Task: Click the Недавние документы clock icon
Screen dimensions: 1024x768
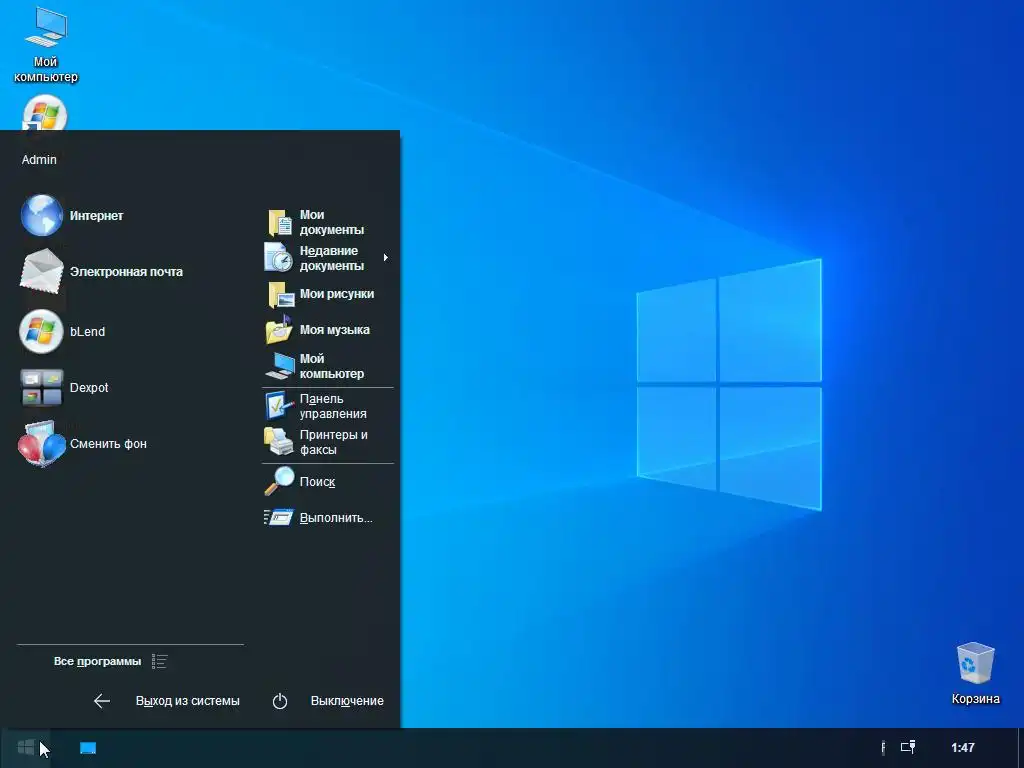Action: point(279,257)
